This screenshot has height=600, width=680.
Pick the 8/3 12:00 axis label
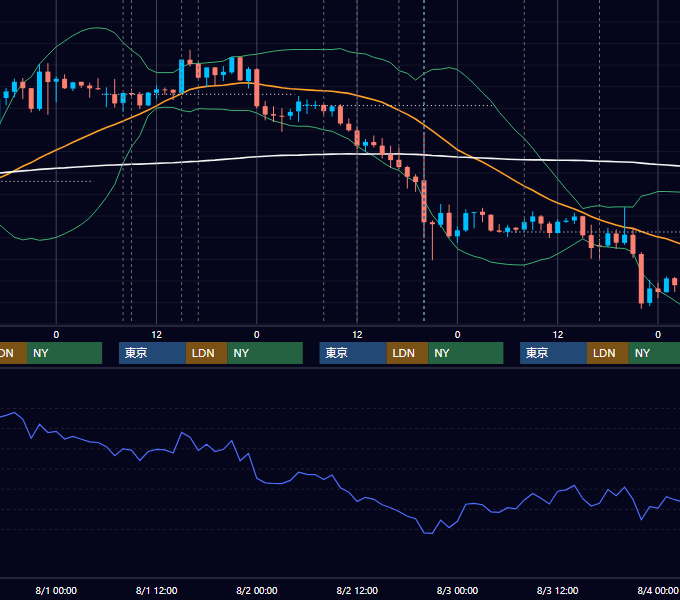[x=557, y=590]
